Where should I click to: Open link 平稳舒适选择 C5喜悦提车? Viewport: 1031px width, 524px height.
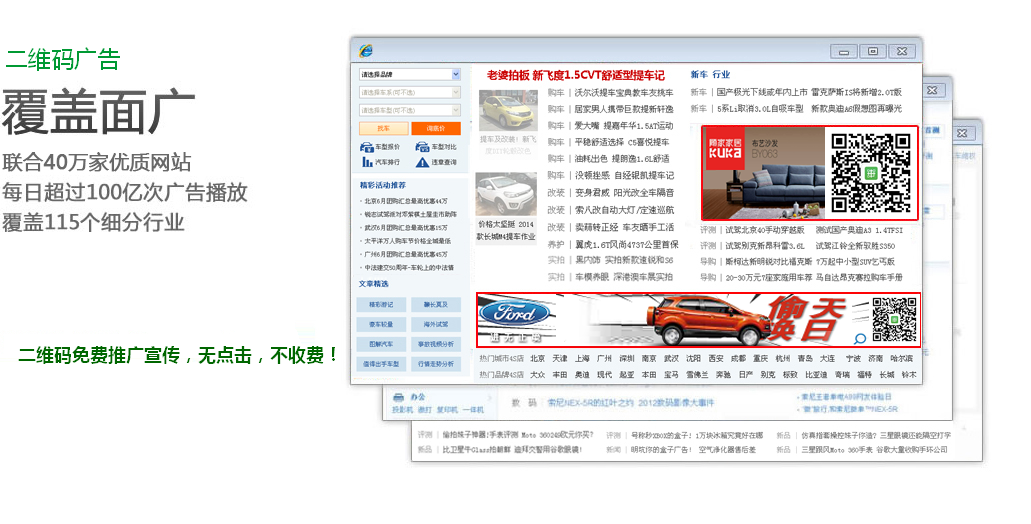pyautogui.click(x=622, y=142)
